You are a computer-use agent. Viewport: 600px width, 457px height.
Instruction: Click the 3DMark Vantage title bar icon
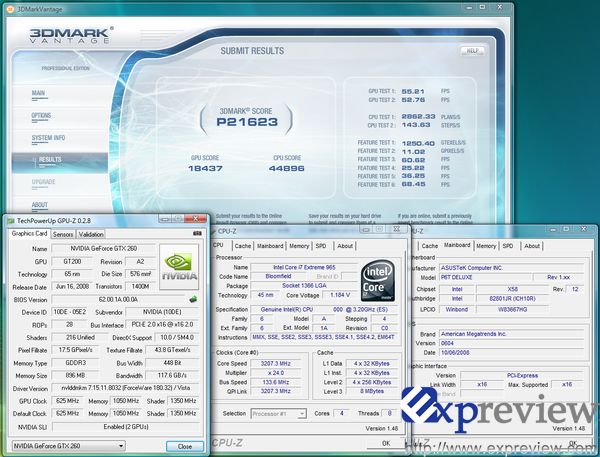click(10, 9)
